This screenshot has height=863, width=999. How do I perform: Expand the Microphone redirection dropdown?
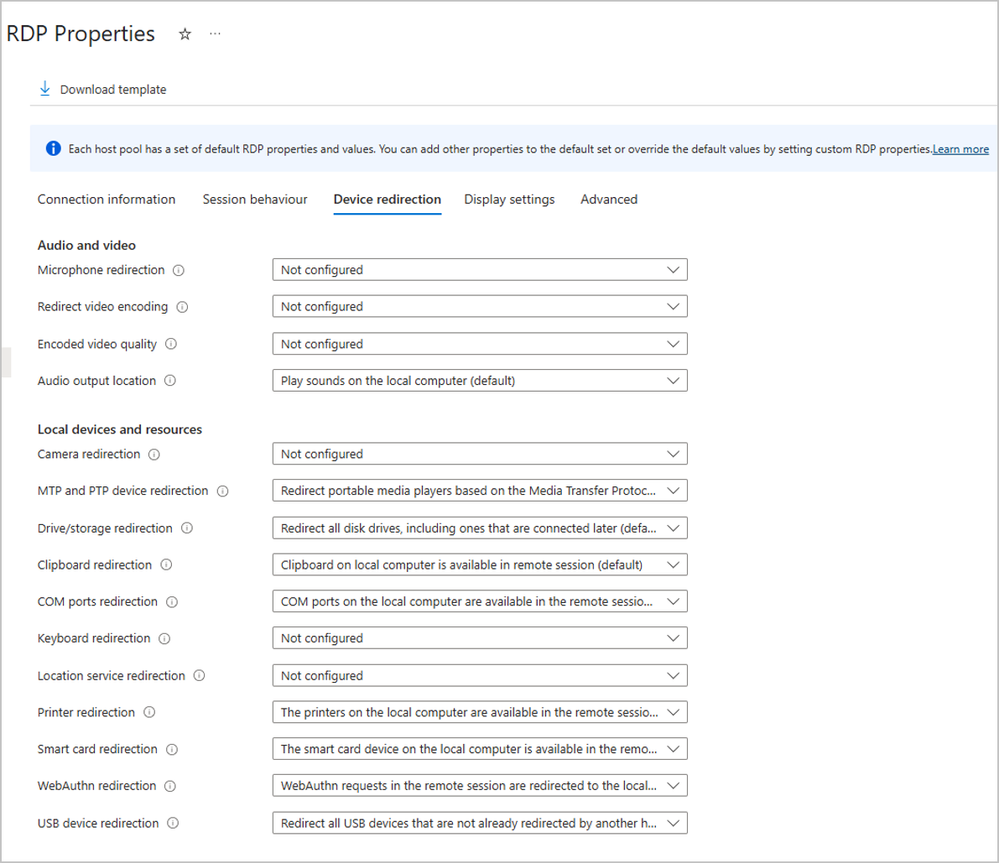point(479,270)
